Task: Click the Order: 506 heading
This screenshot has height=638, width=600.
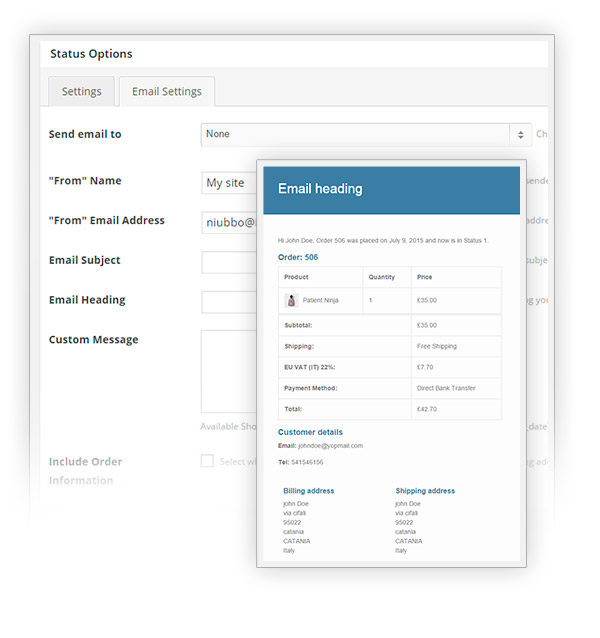Action: tap(298, 257)
